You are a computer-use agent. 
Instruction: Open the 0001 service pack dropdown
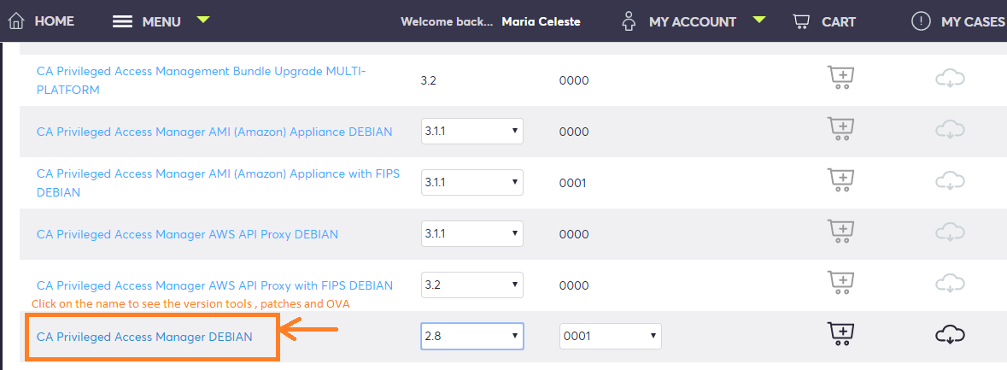tap(610, 336)
